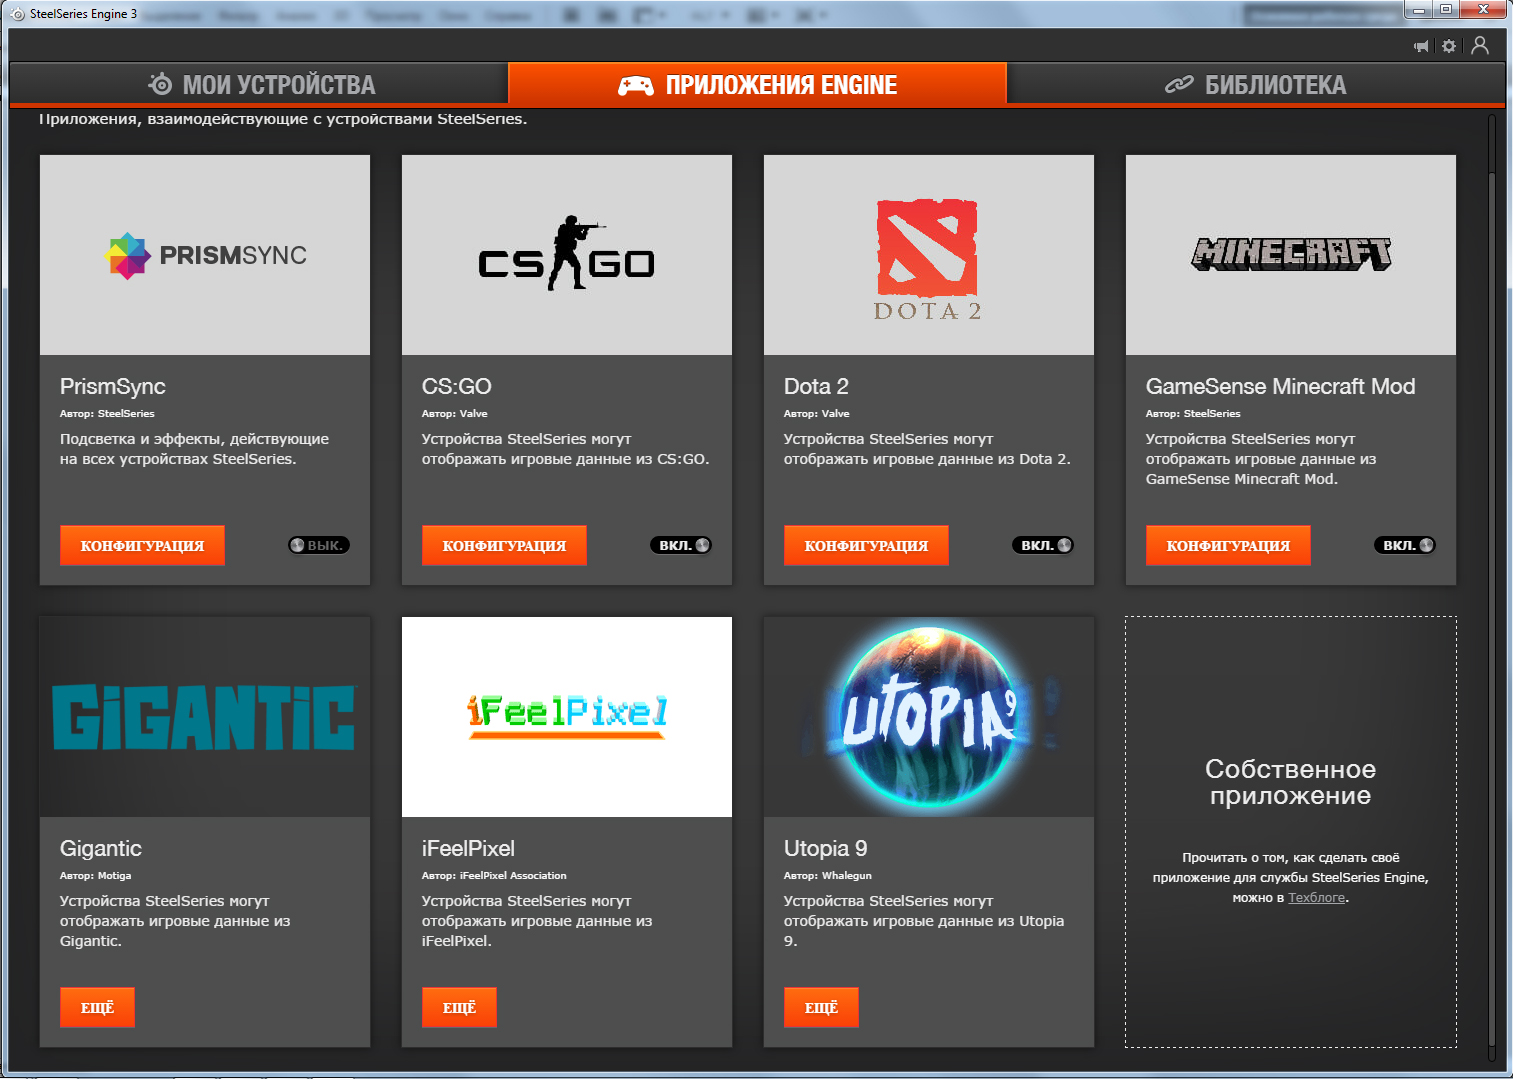Viewport: 1513px width, 1079px height.
Task: Click the iFeelPixel title text
Action: pos(468,849)
